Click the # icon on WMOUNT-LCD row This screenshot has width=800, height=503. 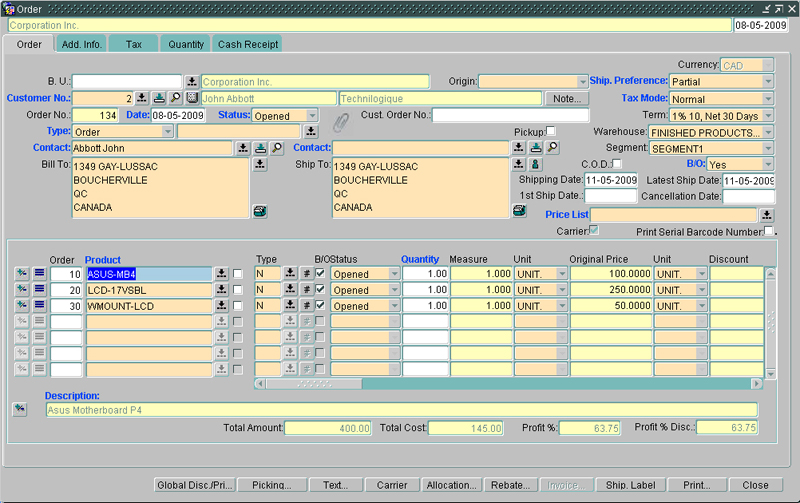pyautogui.click(x=307, y=306)
